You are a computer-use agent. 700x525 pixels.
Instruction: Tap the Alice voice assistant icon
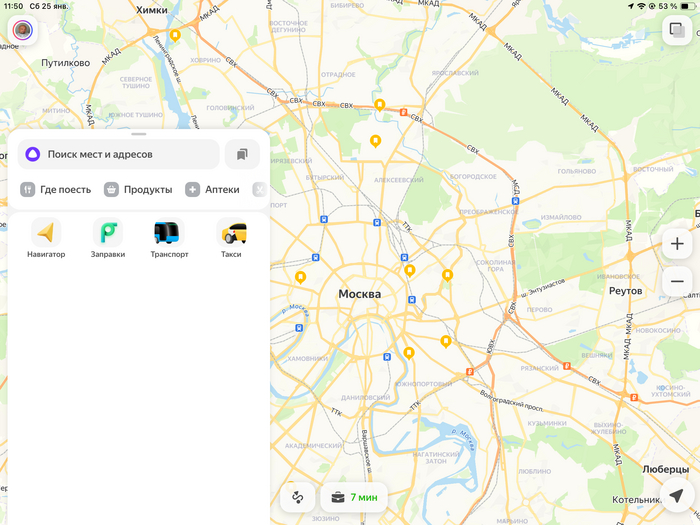click(x=33, y=154)
